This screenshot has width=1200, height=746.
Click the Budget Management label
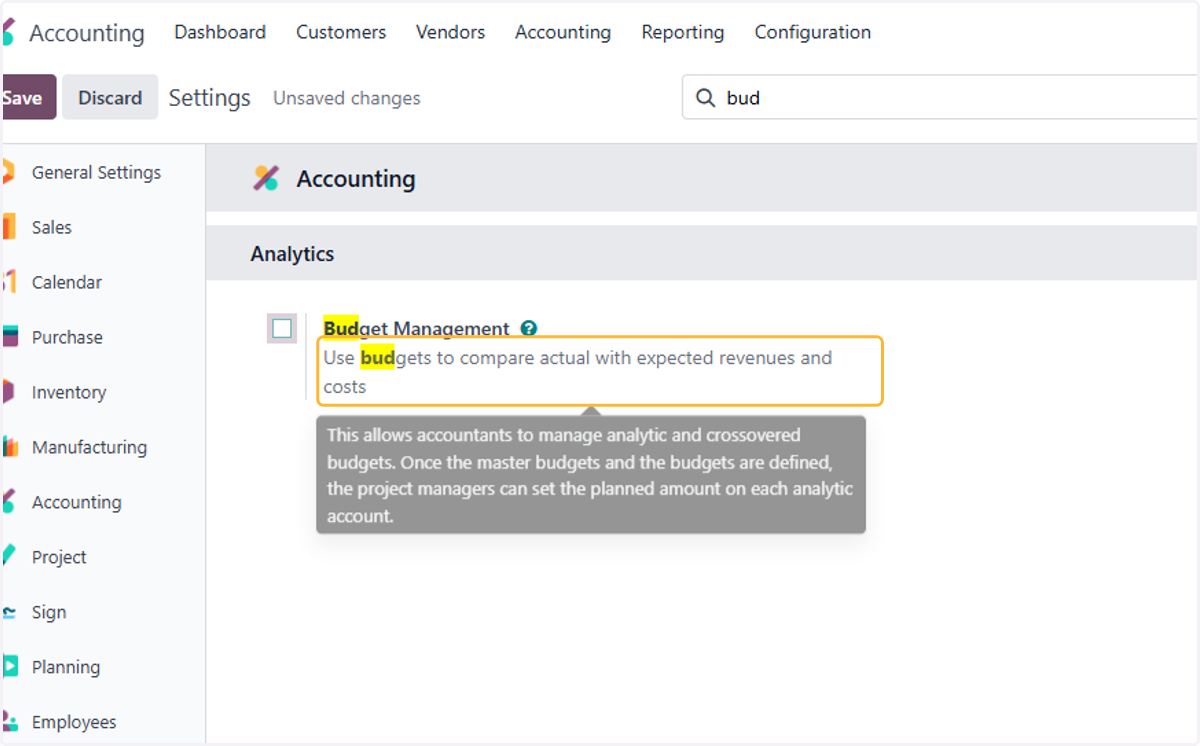(416, 328)
